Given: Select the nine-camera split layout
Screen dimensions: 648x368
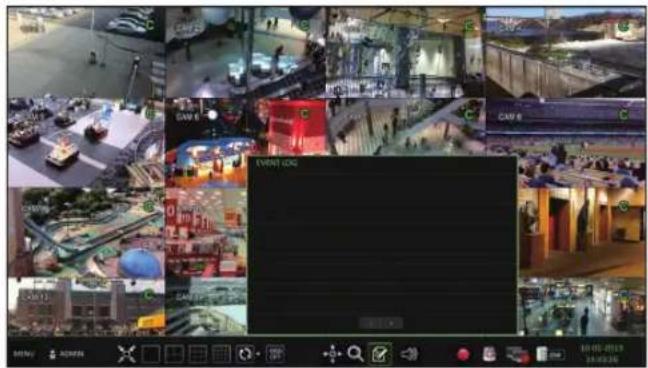Looking at the screenshot, I should click(x=198, y=354).
